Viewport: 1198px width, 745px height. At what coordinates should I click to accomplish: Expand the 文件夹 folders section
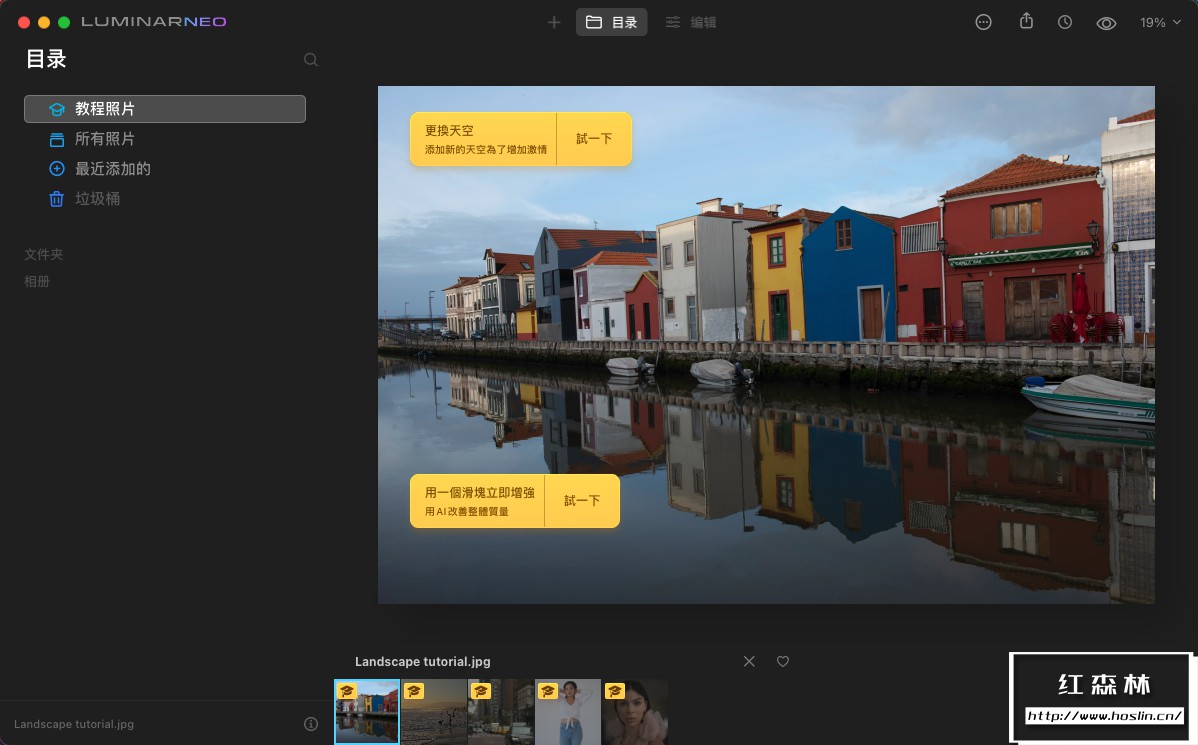coord(43,254)
